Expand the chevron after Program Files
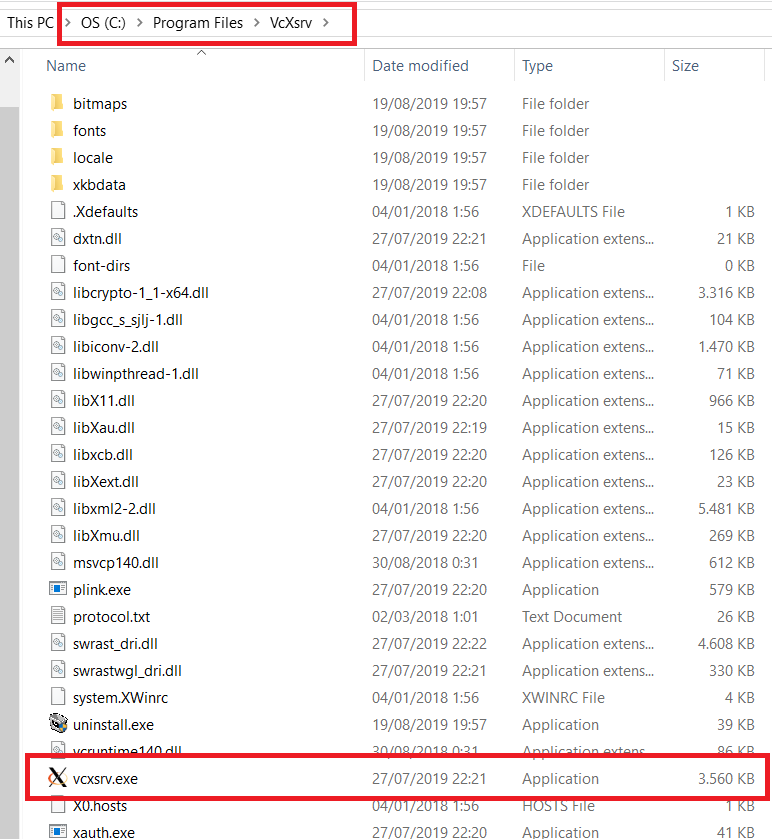 (257, 22)
